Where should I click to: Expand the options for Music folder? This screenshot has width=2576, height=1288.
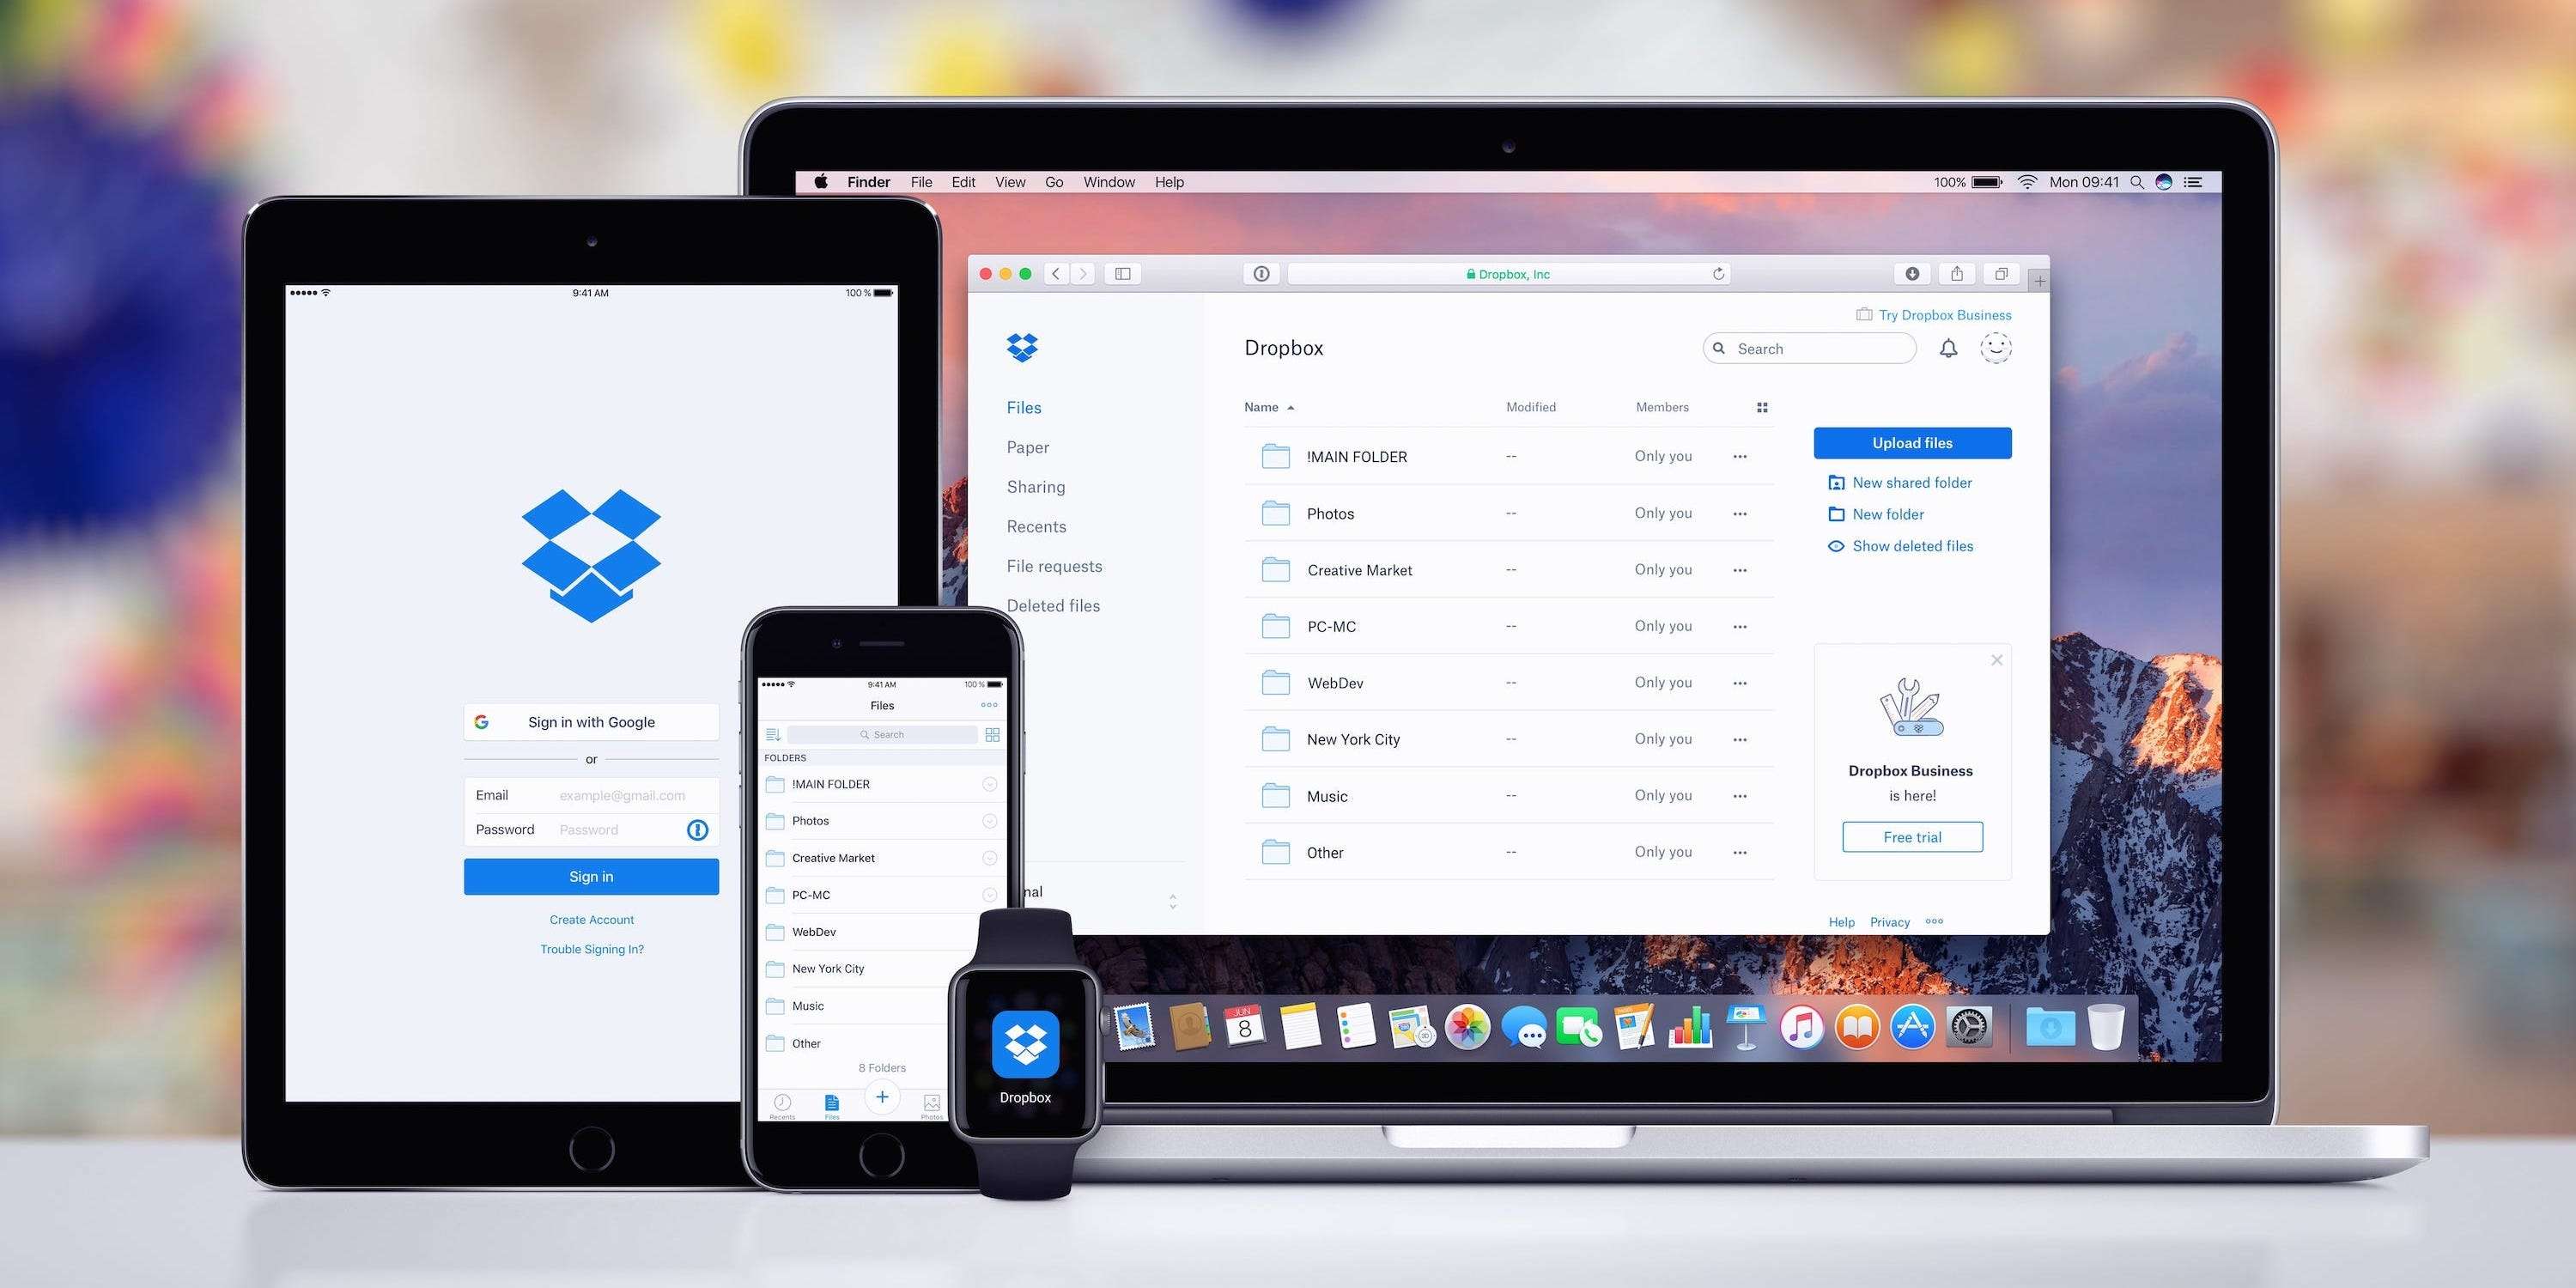point(1740,795)
